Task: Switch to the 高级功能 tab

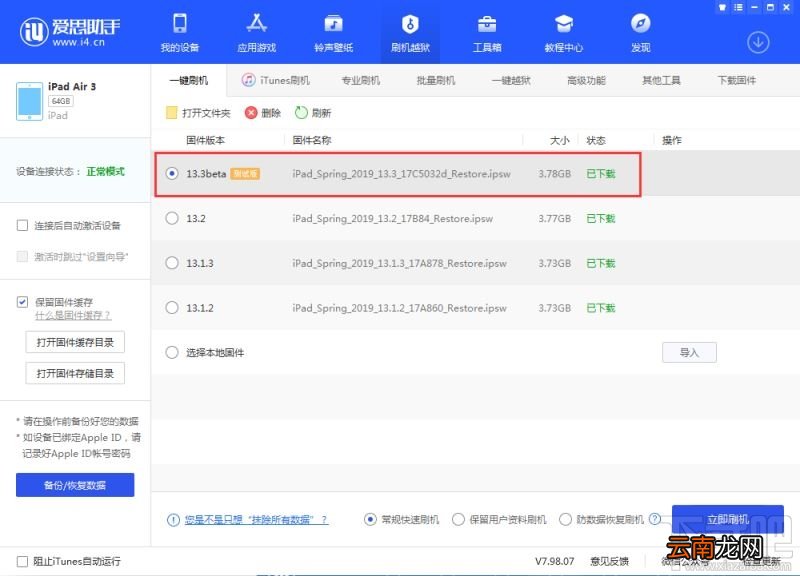Action: 586,80
